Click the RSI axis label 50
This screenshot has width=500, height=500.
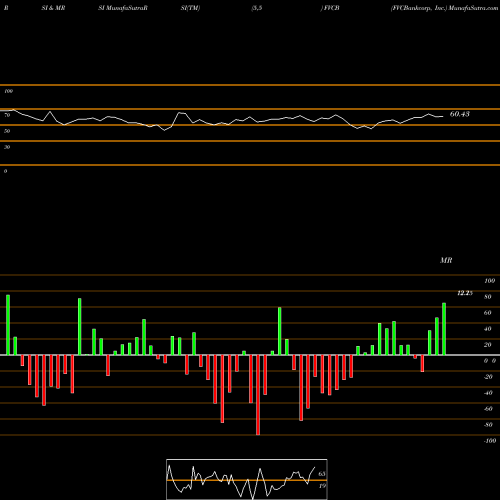[7, 131]
